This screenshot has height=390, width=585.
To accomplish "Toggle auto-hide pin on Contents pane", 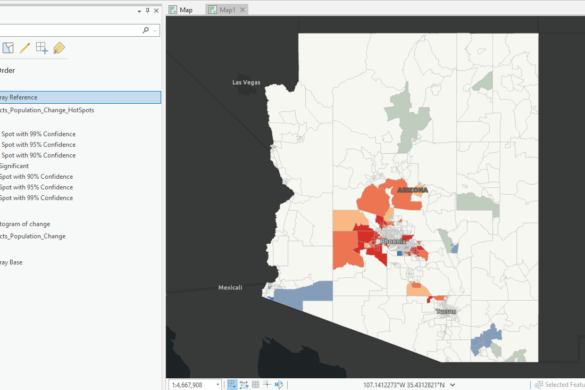I will coord(148,11).
